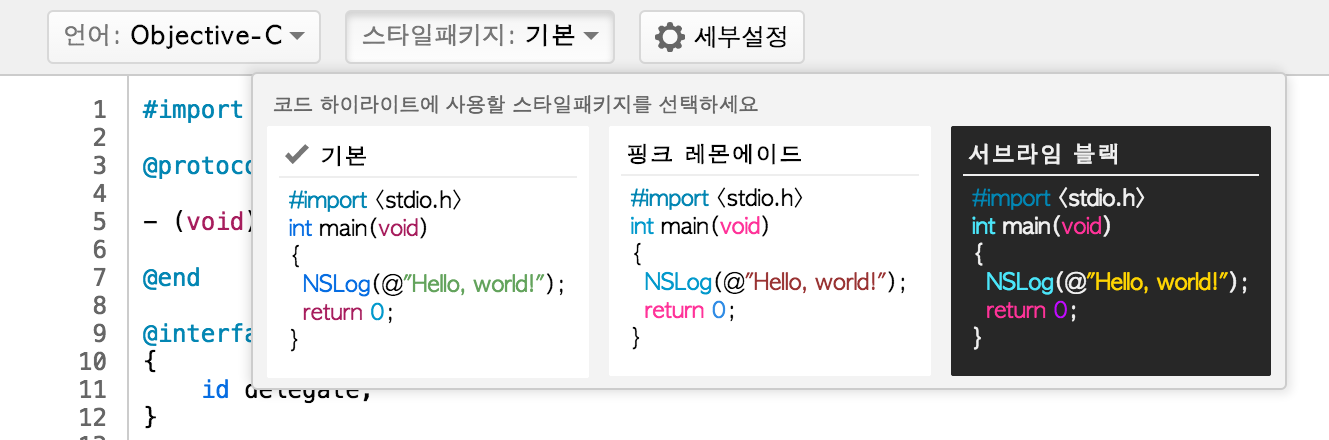The image size is (1329, 440).
Task: Expand the 스타일패키지 dropdown
Action: [x=479, y=37]
